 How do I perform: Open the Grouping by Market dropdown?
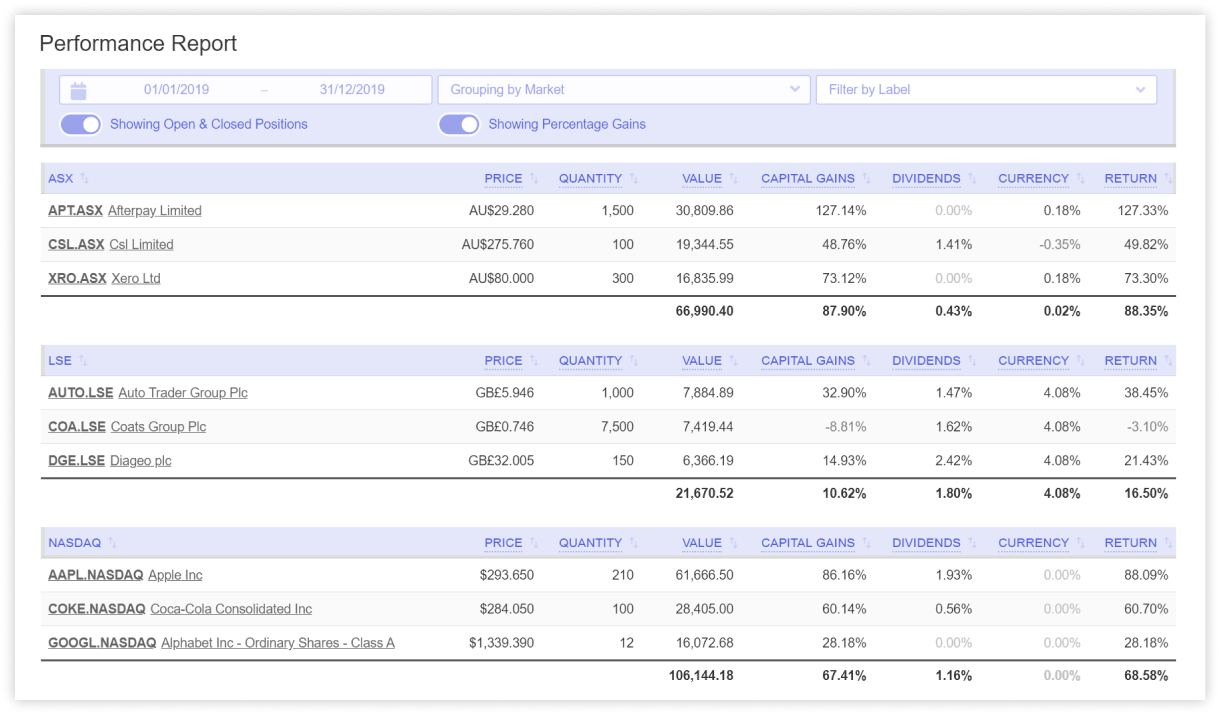point(624,90)
